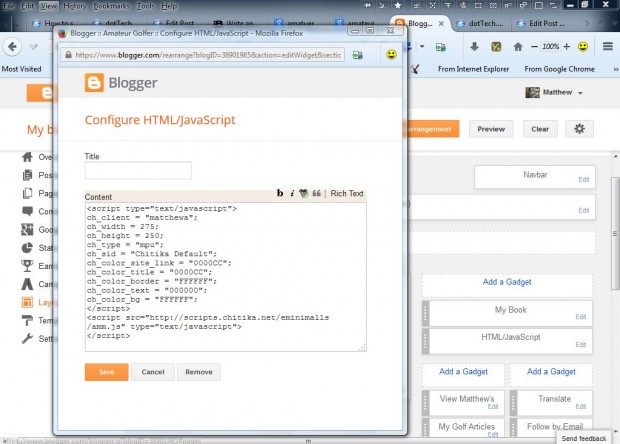Click the Save button in Configure dialog
Screen dimensions: 620x444
[106, 372]
